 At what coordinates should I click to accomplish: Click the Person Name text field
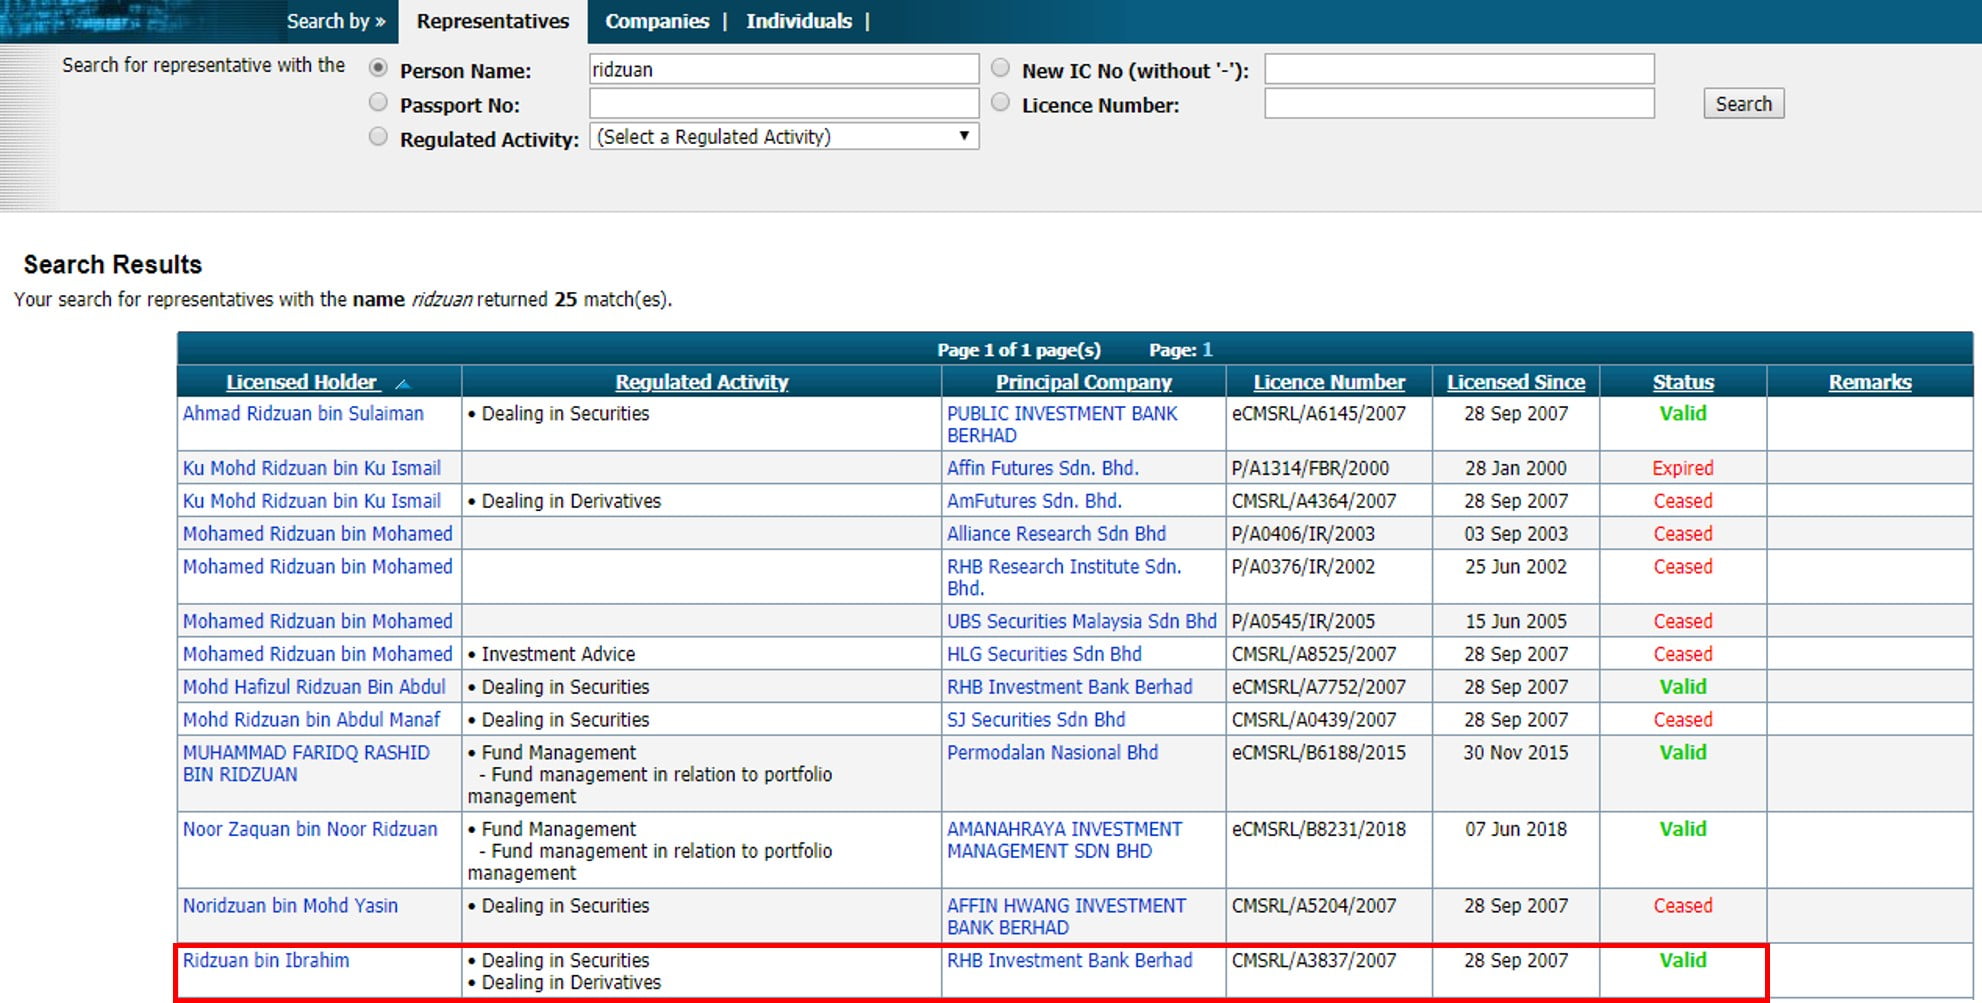783,69
